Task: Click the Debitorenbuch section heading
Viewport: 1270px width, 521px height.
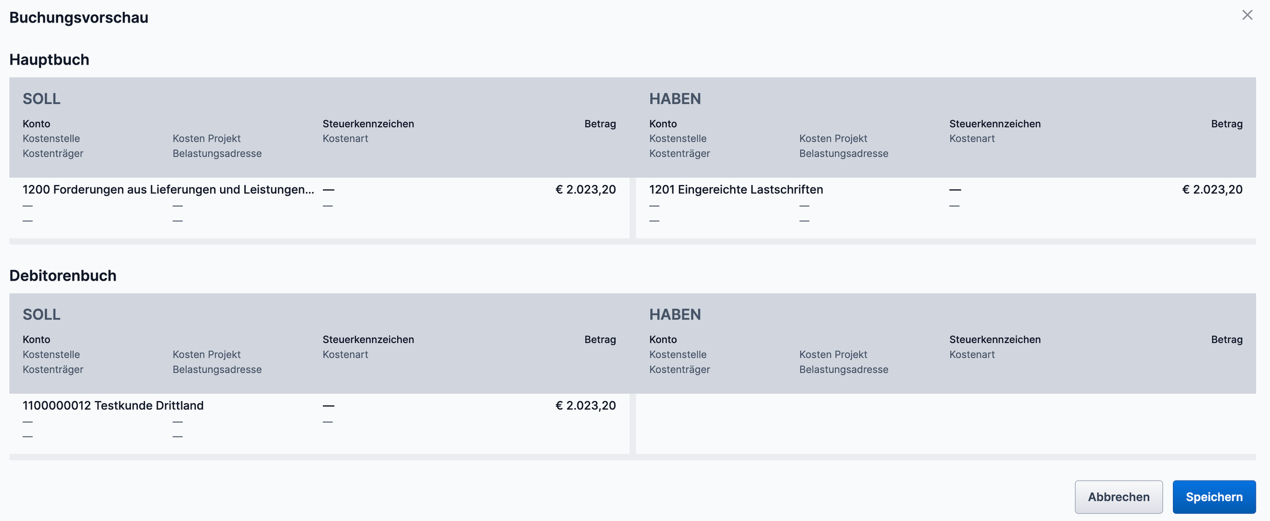Action: [63, 276]
